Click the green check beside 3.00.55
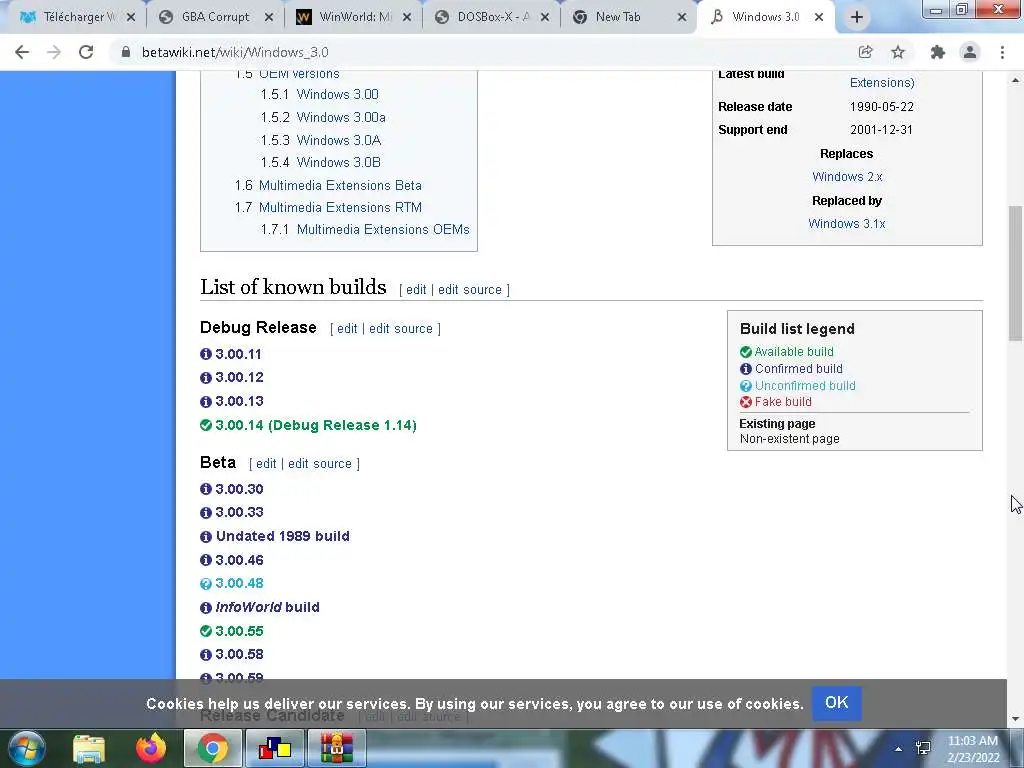Screen dimensions: 1024x768 pos(206,631)
